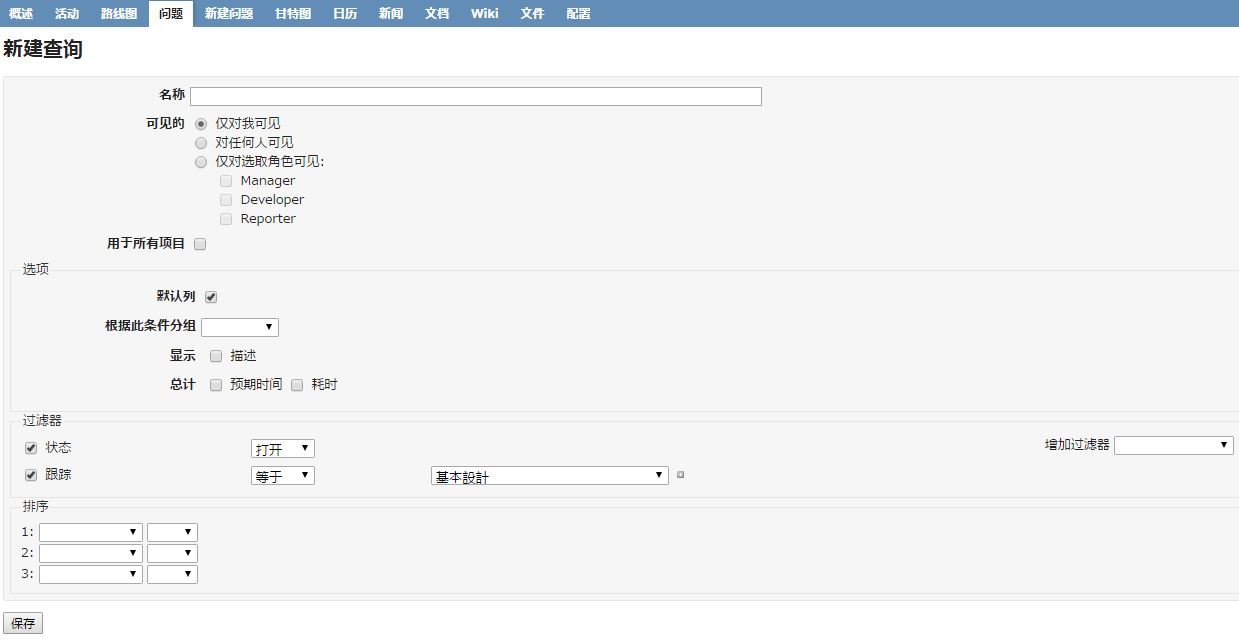
Task: Open the 新闻 tab
Action: pyautogui.click(x=391, y=14)
